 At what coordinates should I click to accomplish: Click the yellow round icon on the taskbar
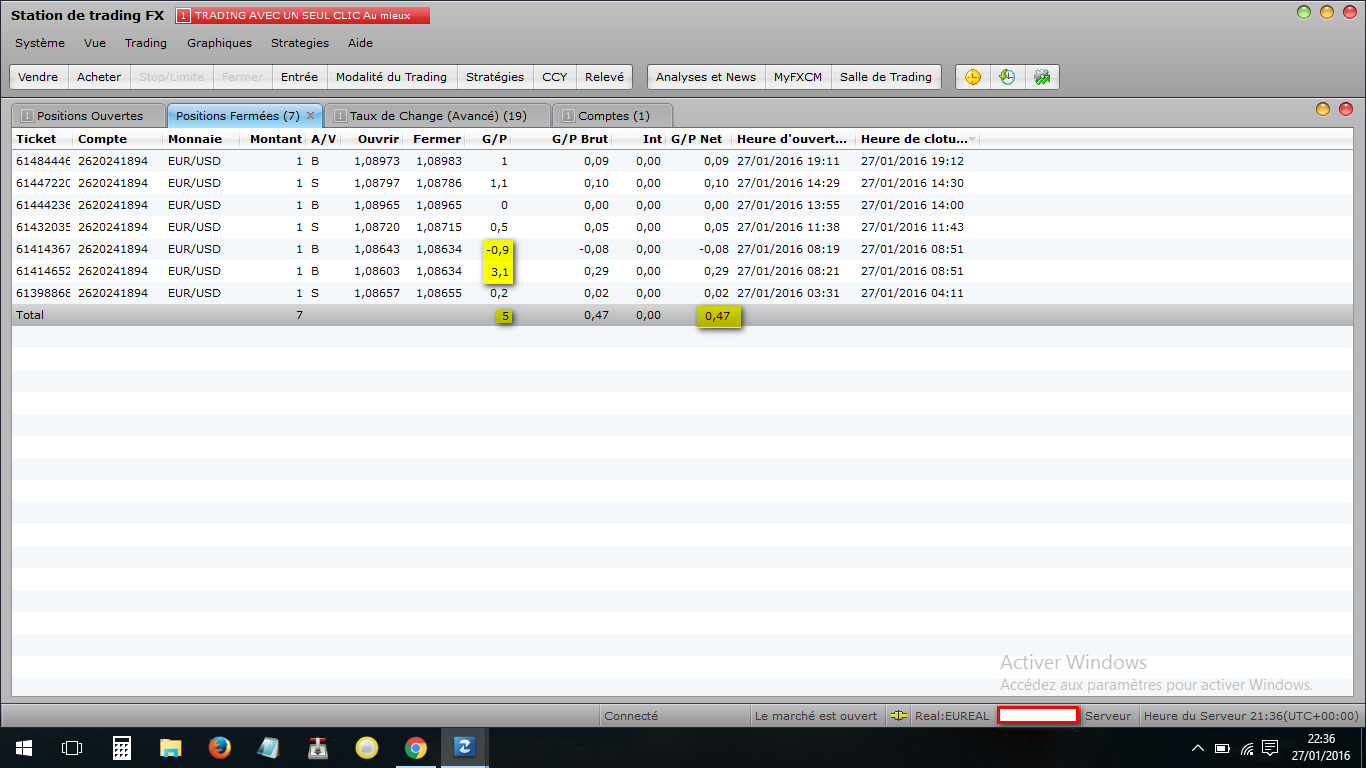[367, 747]
